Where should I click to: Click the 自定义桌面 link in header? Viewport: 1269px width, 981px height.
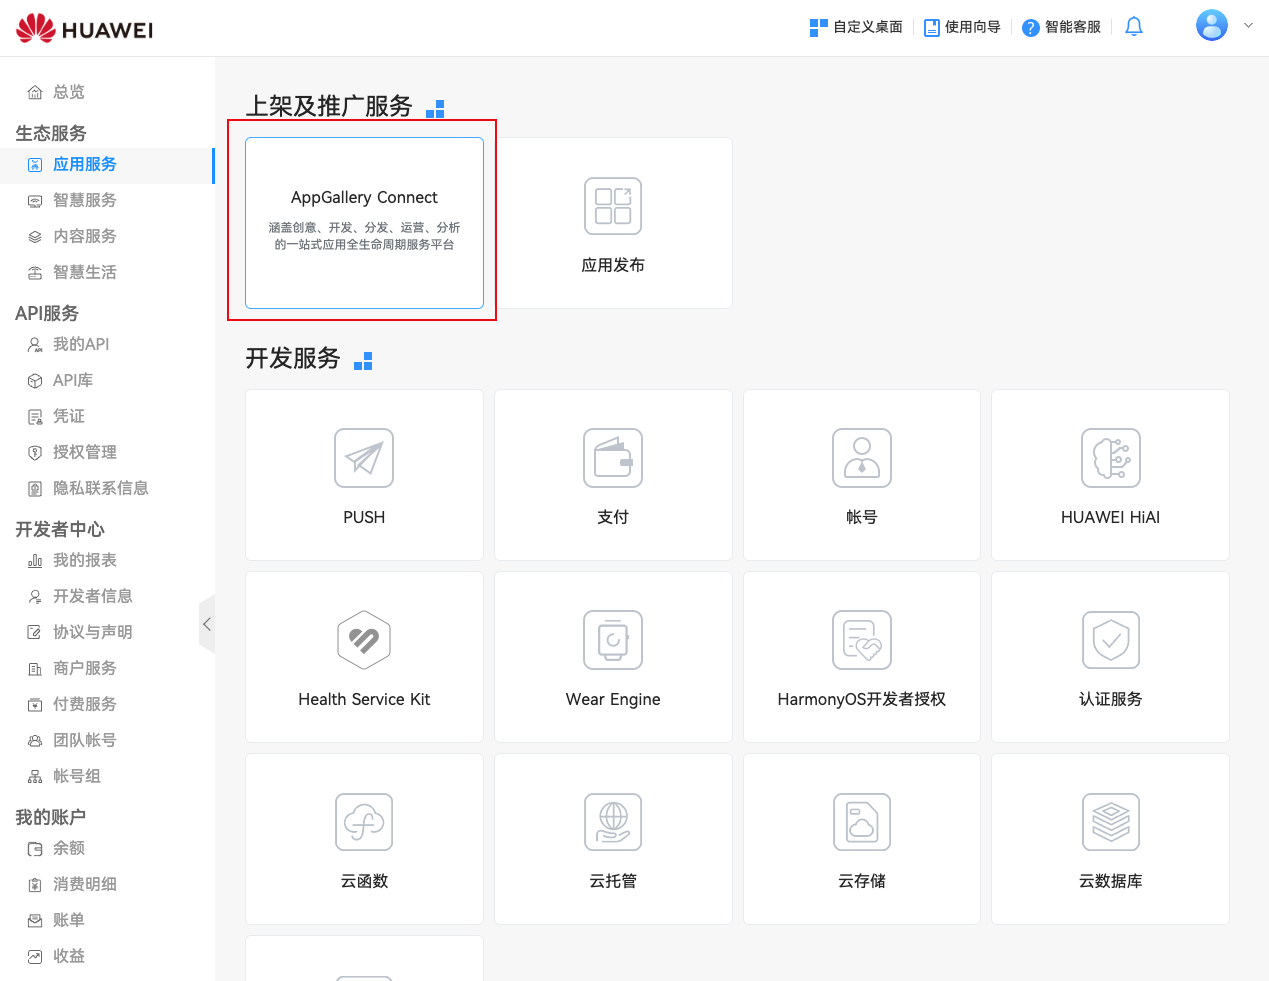pos(857,27)
